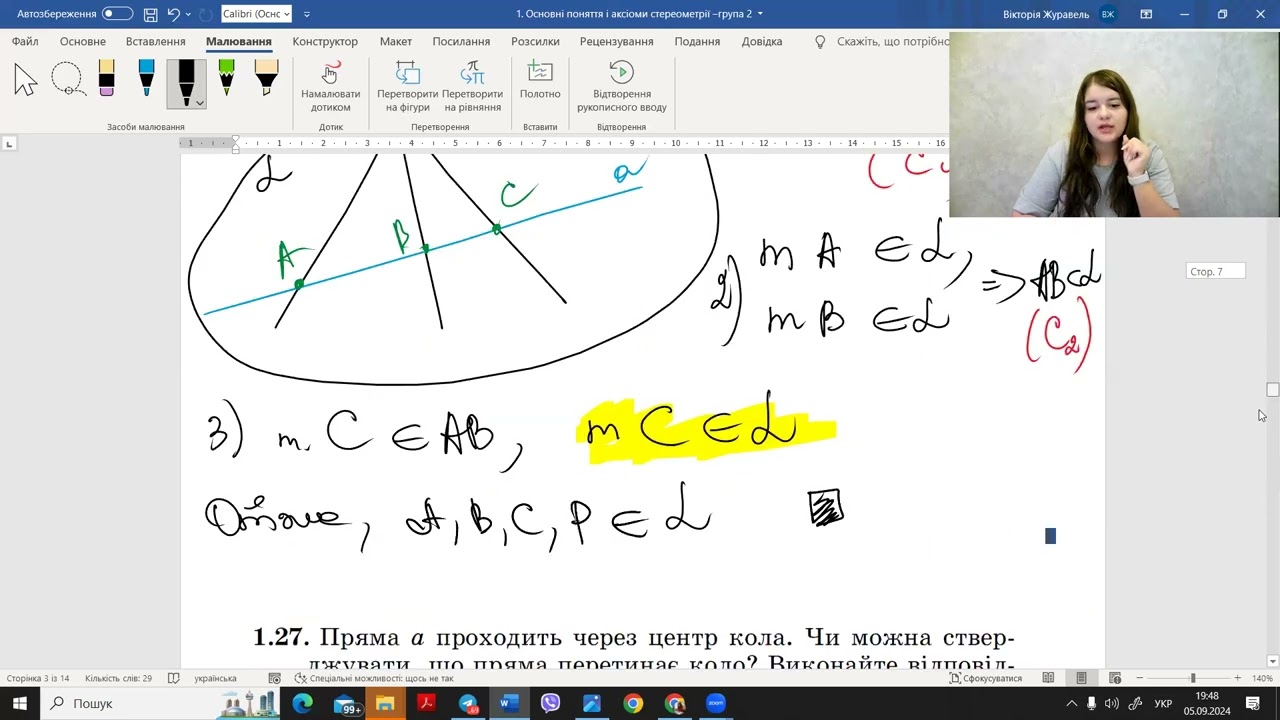Open the Довідка ribbon tab
Image resolution: width=1280 pixels, height=720 pixels.
pyautogui.click(x=762, y=42)
